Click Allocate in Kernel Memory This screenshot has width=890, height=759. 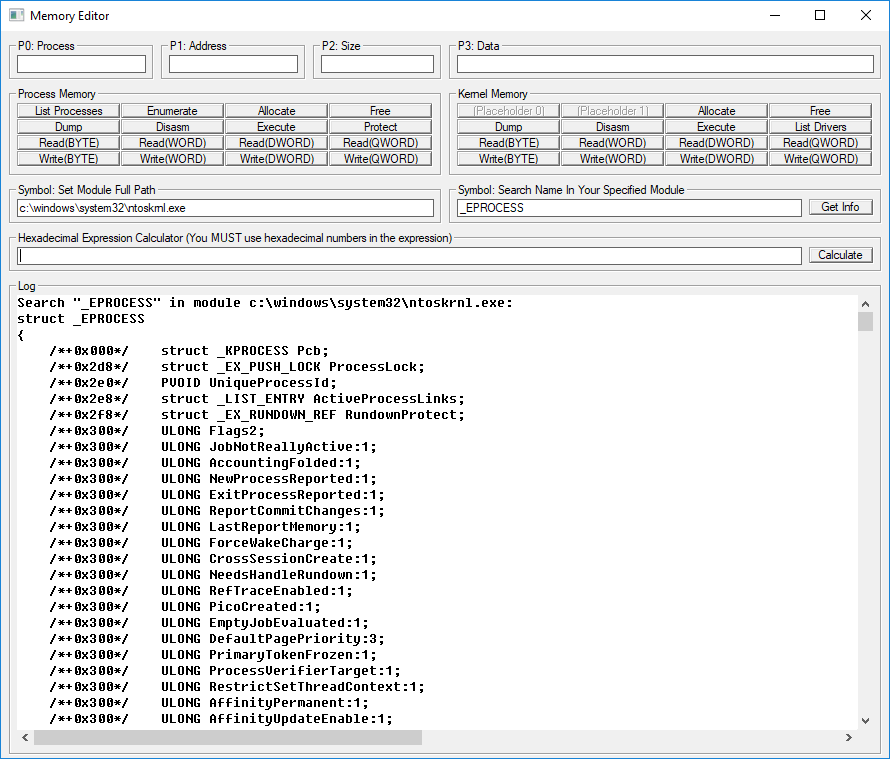coord(716,111)
